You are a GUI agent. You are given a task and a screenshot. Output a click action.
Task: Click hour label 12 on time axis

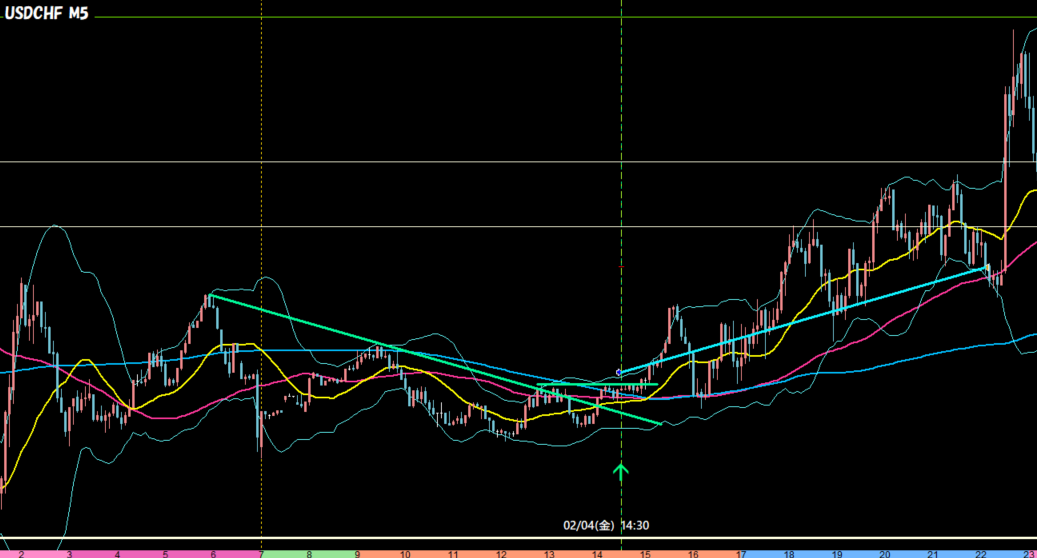tap(501, 554)
